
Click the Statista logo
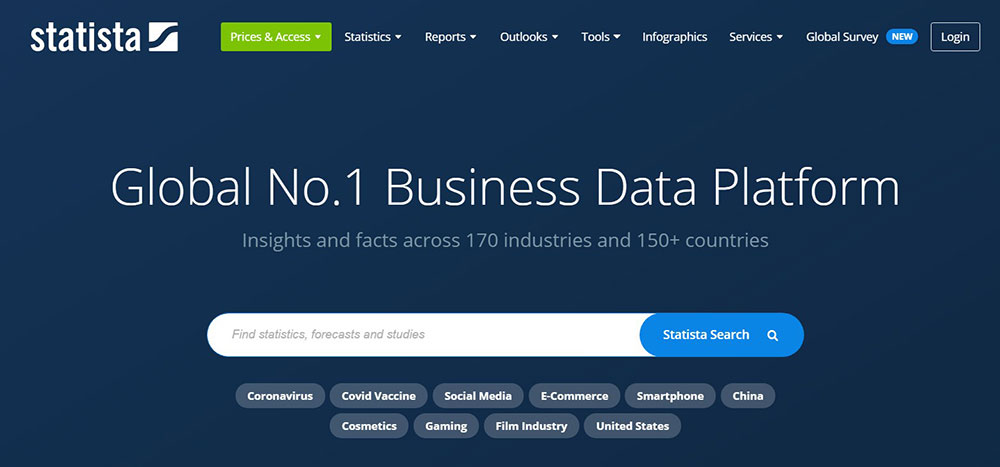click(x=105, y=37)
